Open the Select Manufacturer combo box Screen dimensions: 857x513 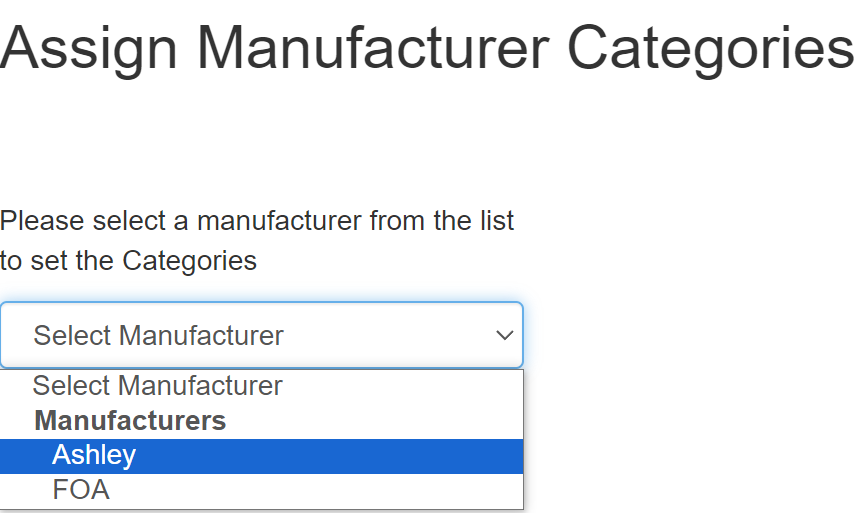click(x=262, y=335)
